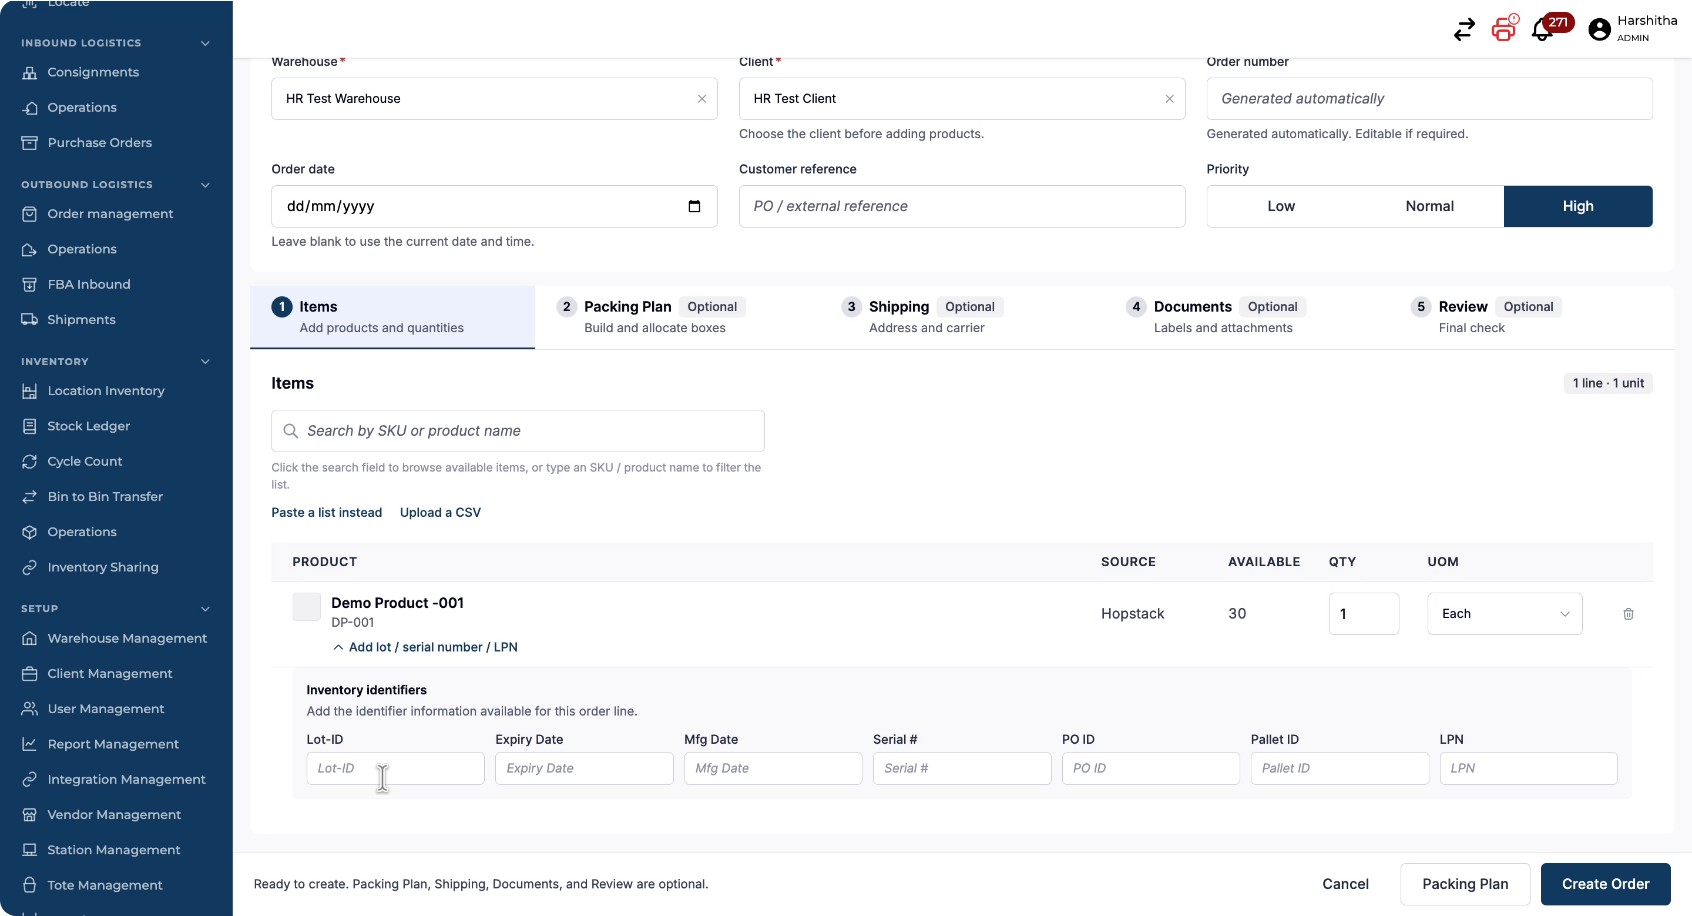Open the printer icon in top bar
1692x916 pixels.
(x=1504, y=28)
